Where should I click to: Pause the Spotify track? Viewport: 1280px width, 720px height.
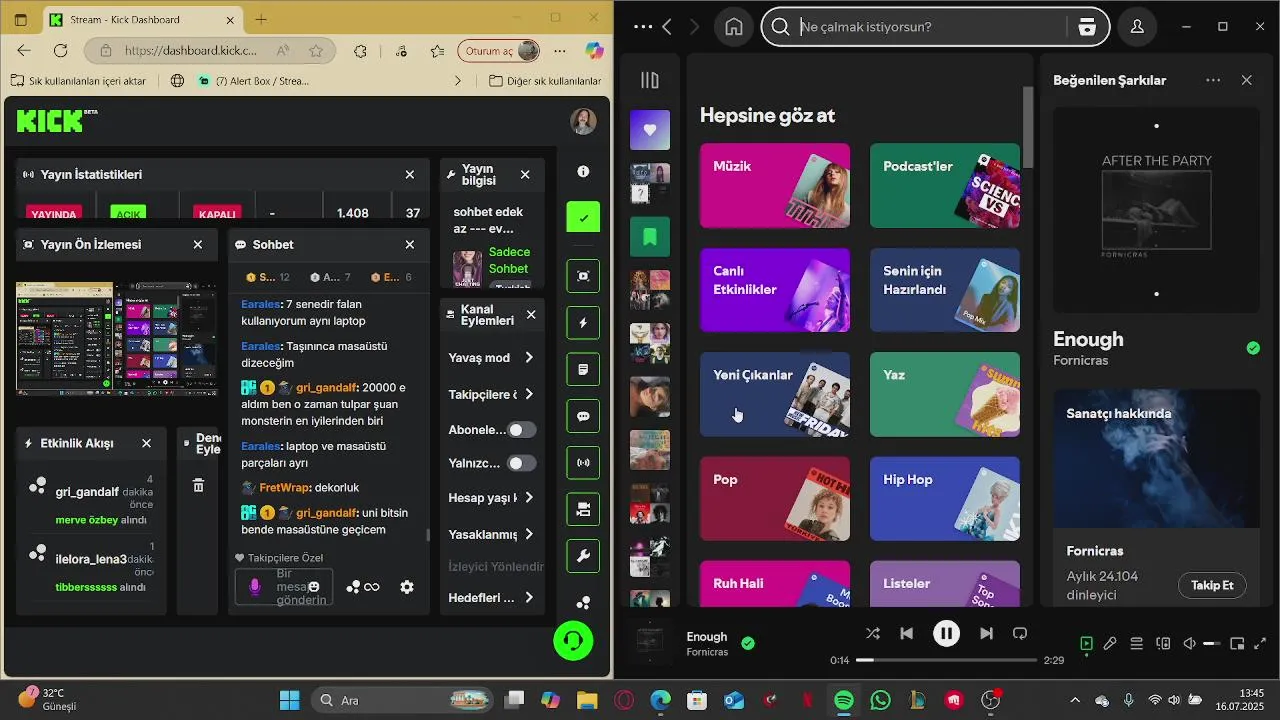click(946, 633)
